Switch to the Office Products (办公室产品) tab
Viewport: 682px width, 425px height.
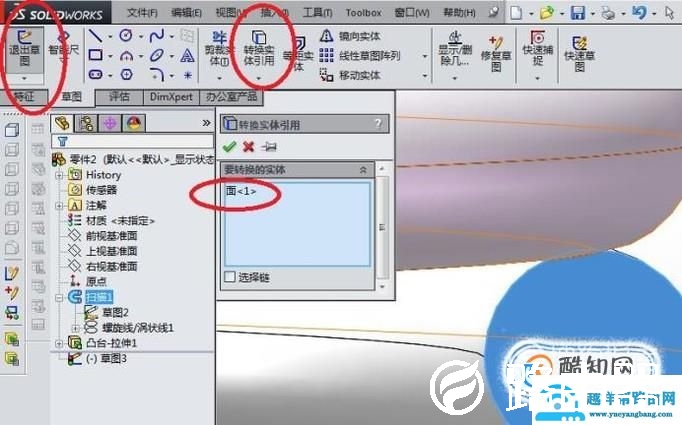tap(231, 97)
